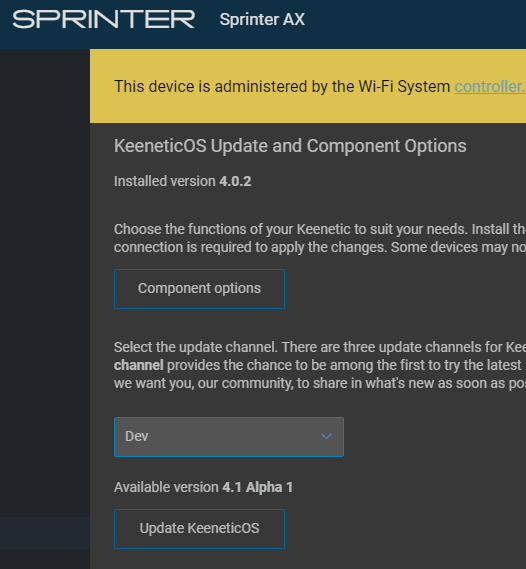Screen dimensions: 526x569
Task: Start the Update KeeneticOS action
Action: pyautogui.click(x=199, y=529)
